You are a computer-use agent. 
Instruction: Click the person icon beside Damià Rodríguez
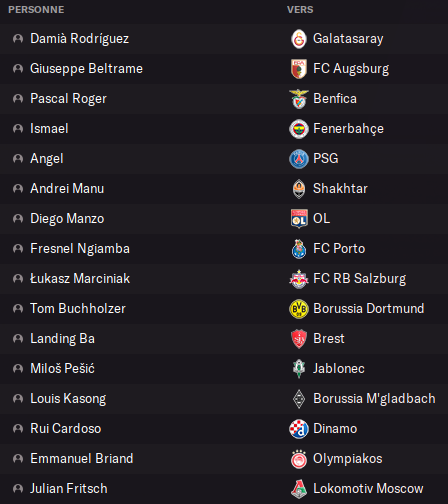[x=18, y=39]
